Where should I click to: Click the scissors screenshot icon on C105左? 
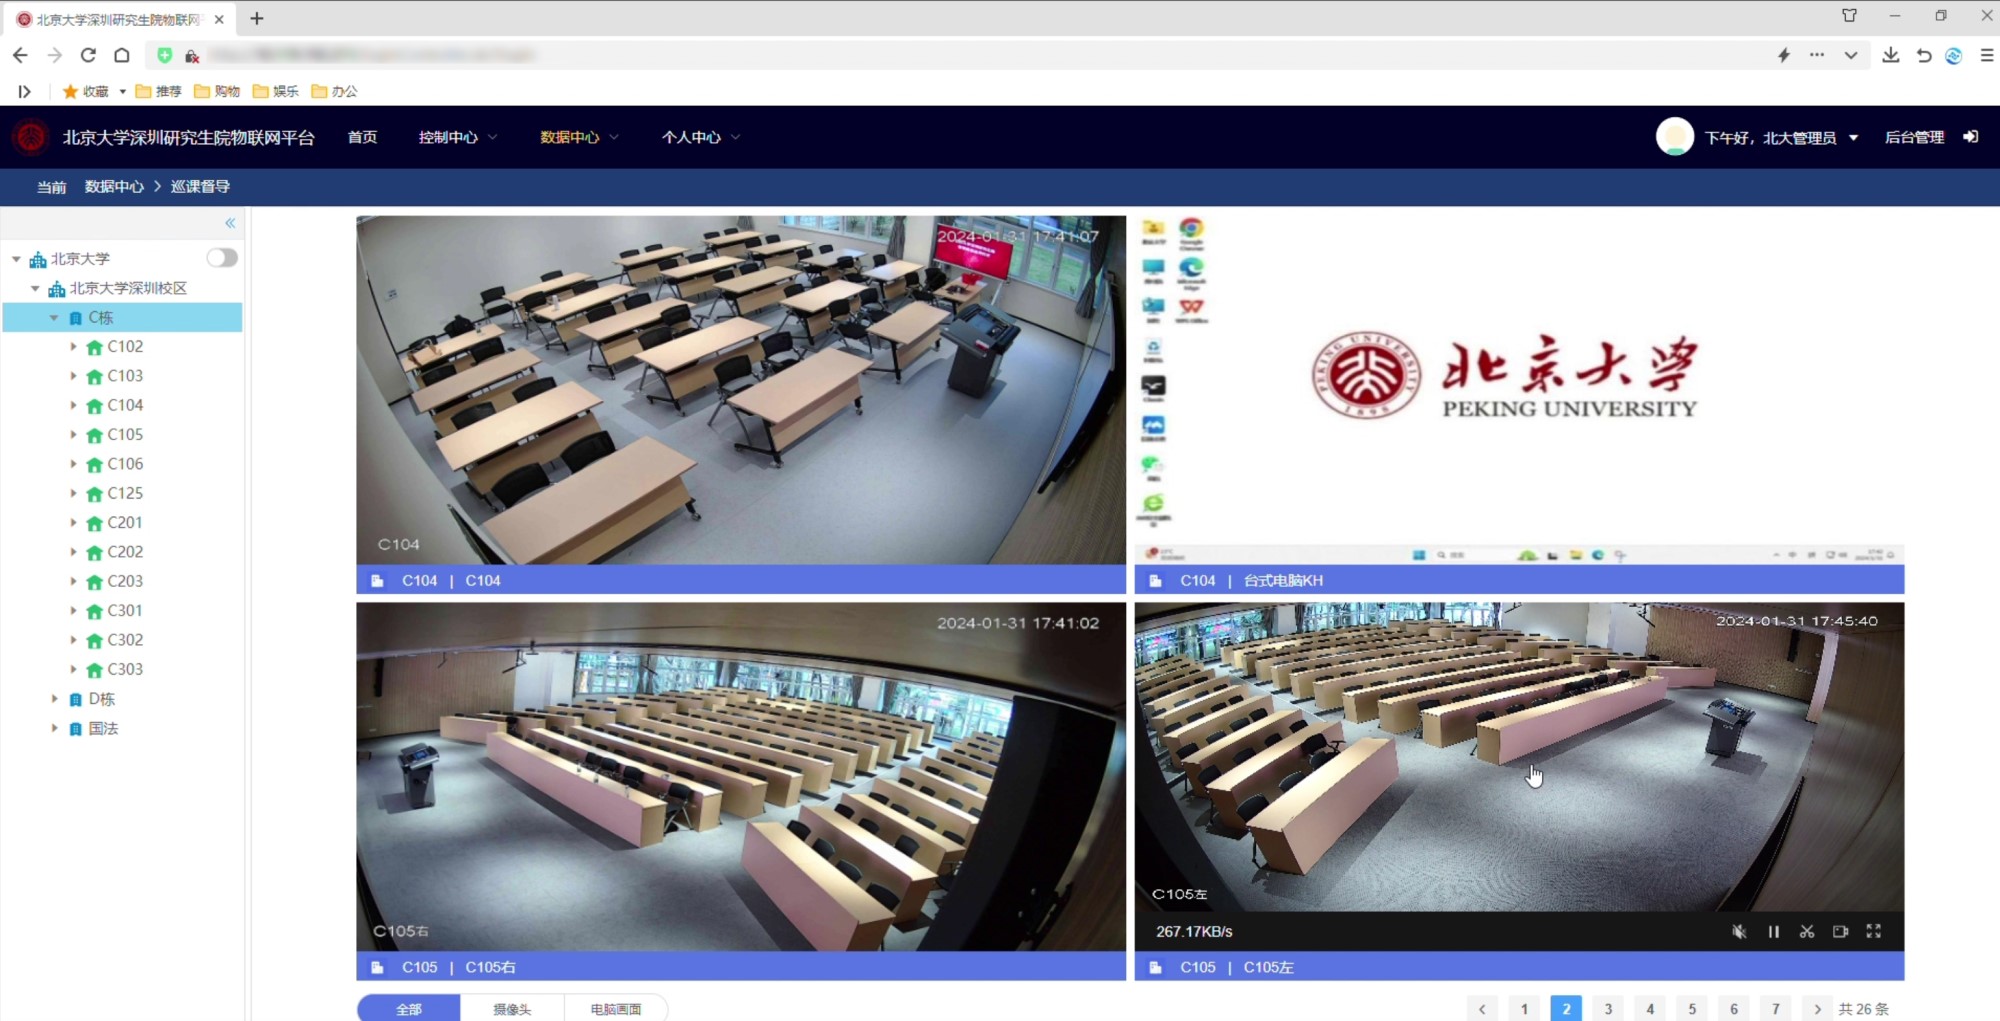[x=1807, y=931]
